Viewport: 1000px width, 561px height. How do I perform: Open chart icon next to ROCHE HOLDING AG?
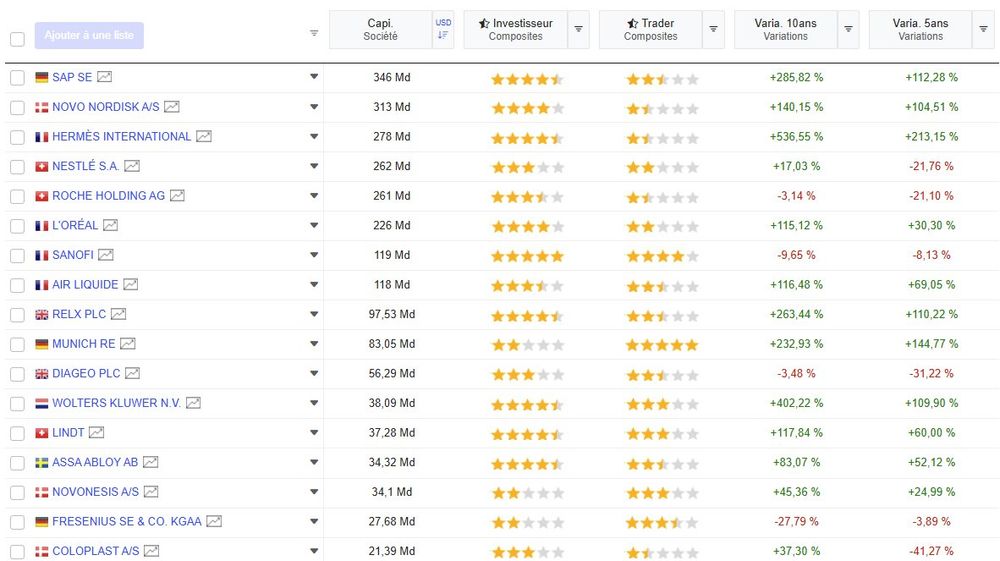[177, 196]
